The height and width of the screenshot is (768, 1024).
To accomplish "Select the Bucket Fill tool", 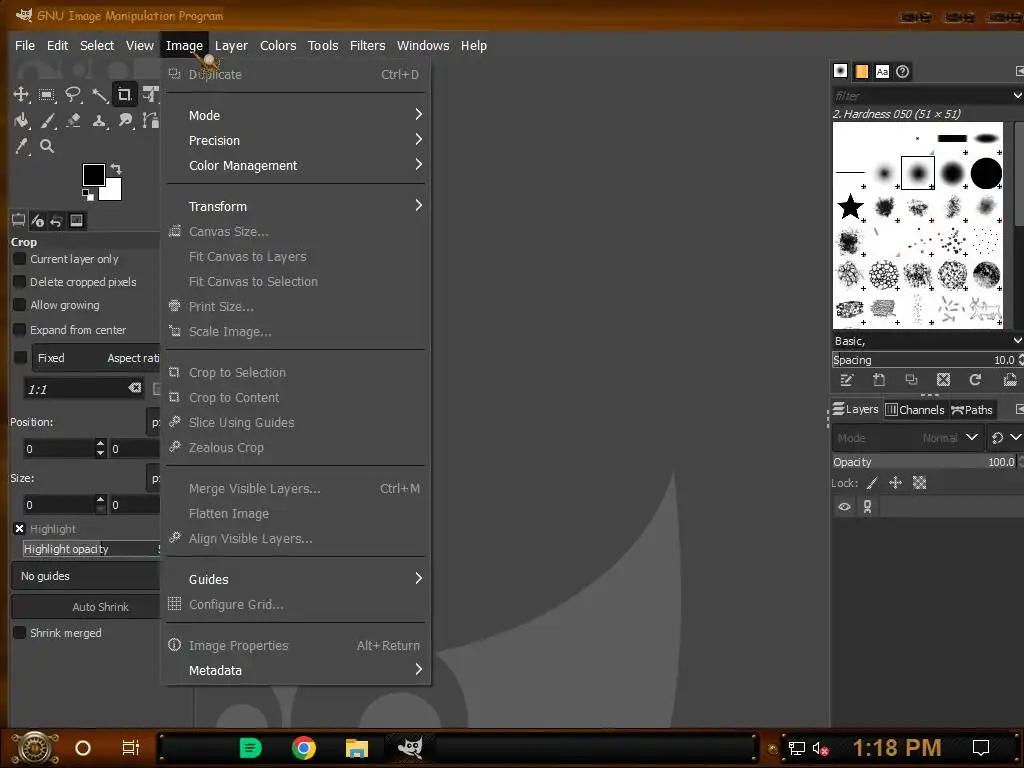I will click(x=21, y=121).
